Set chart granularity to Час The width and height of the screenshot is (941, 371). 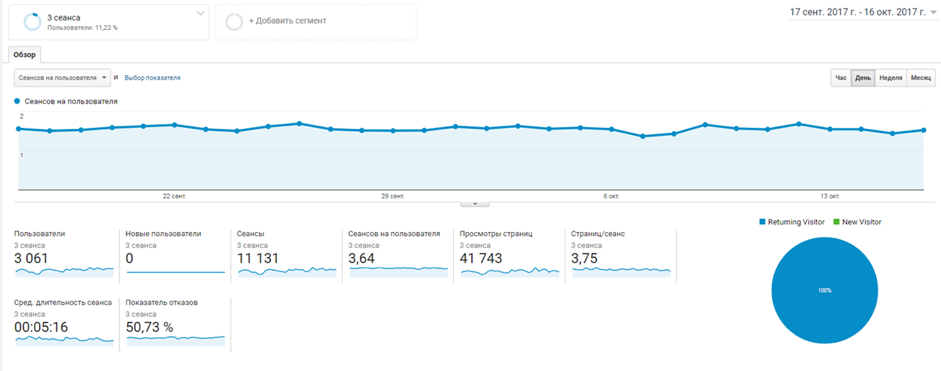tap(841, 78)
